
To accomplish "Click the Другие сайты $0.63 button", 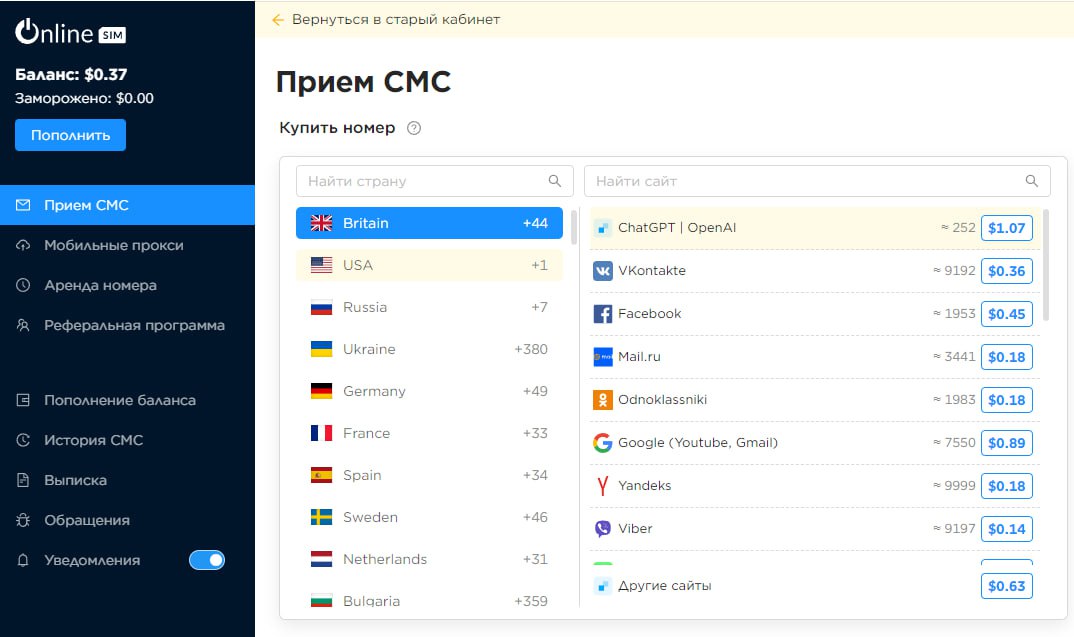I will pyautogui.click(x=1006, y=586).
